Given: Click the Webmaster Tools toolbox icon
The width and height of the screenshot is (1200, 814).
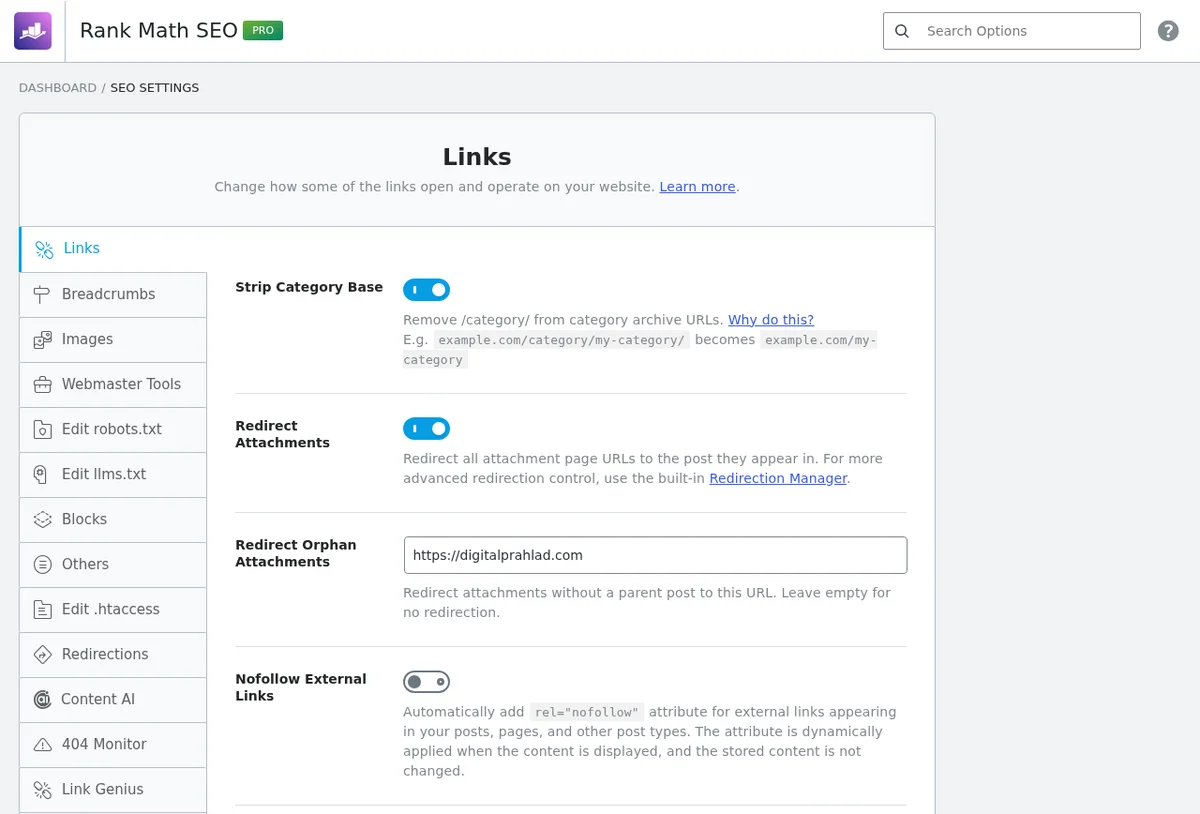Looking at the screenshot, I should (x=42, y=385).
